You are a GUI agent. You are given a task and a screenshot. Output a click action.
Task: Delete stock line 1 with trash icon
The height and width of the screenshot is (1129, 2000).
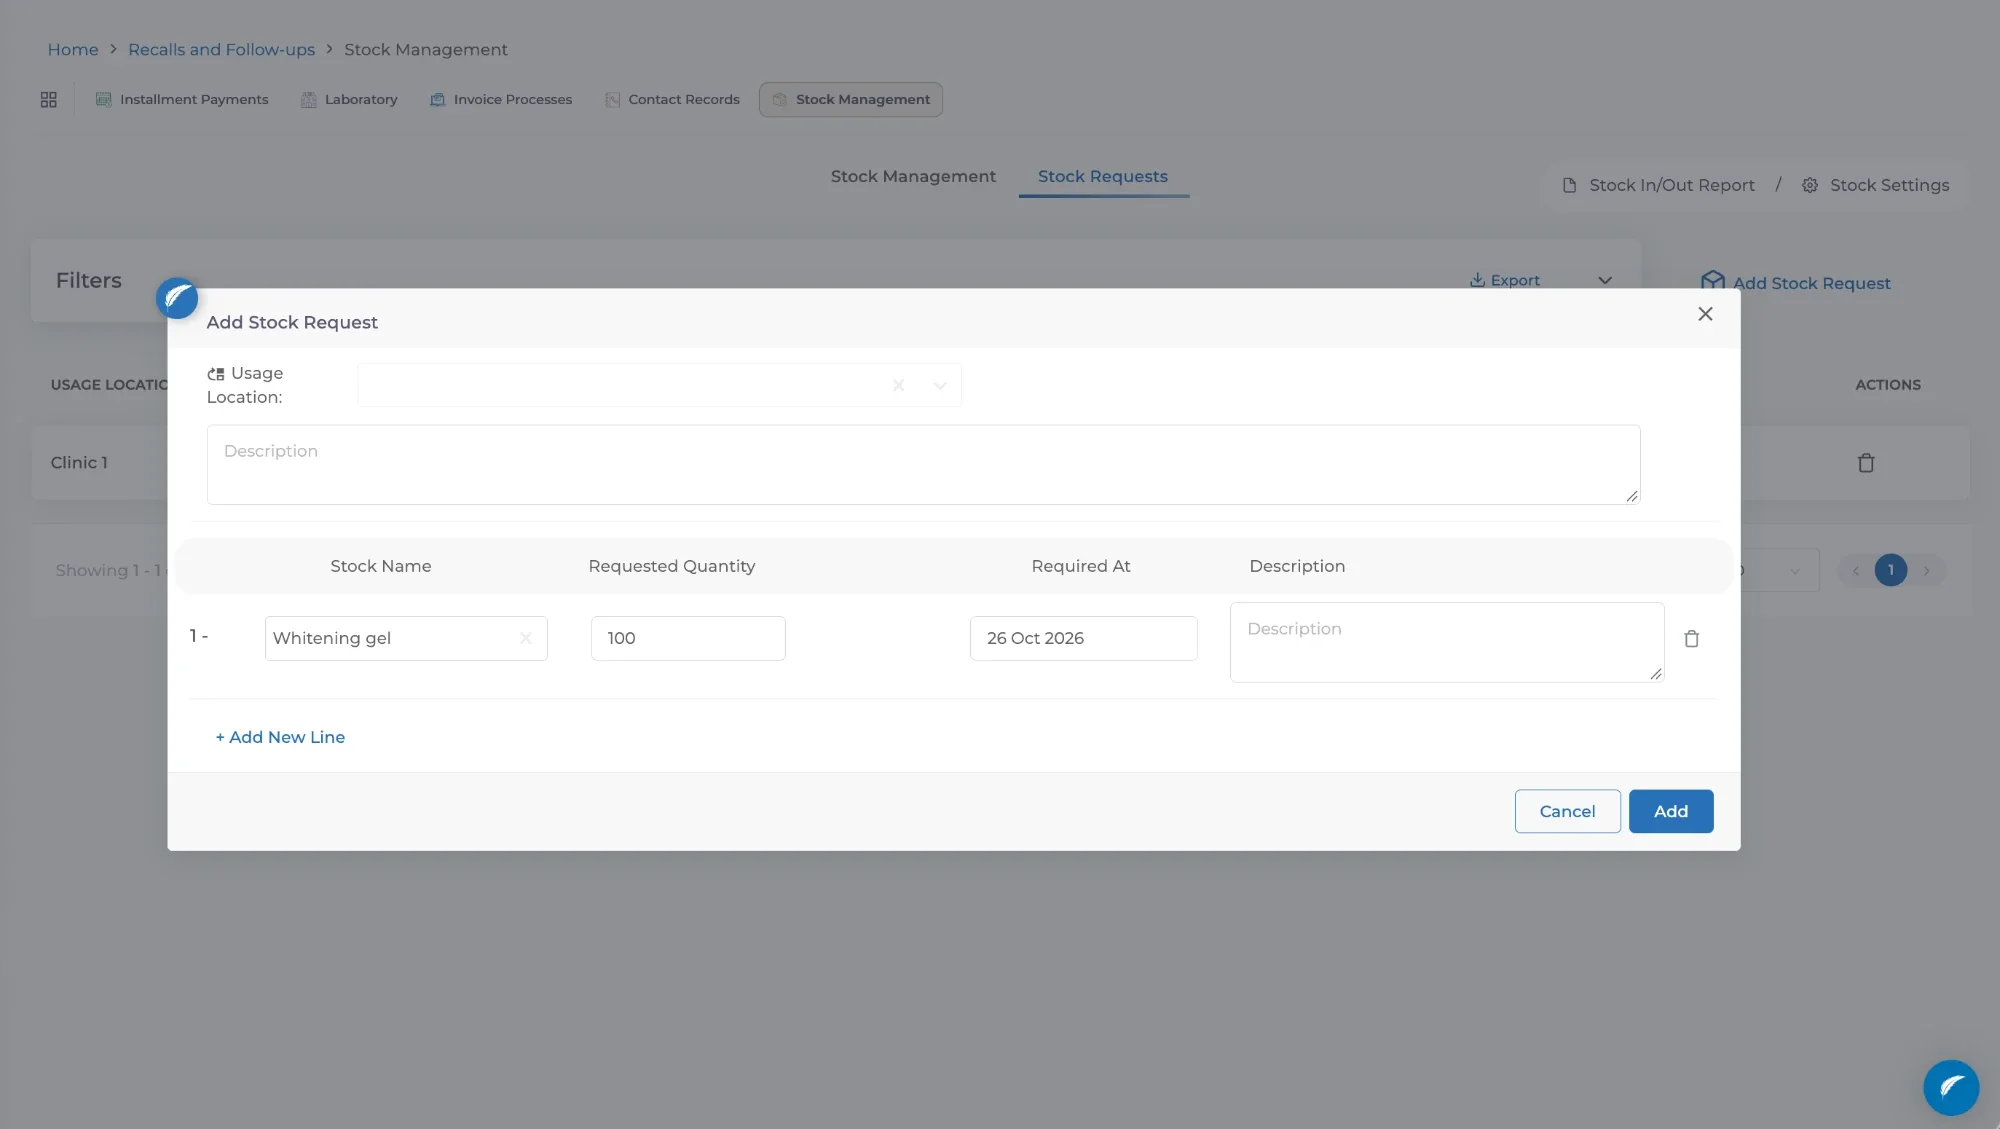tap(1691, 639)
